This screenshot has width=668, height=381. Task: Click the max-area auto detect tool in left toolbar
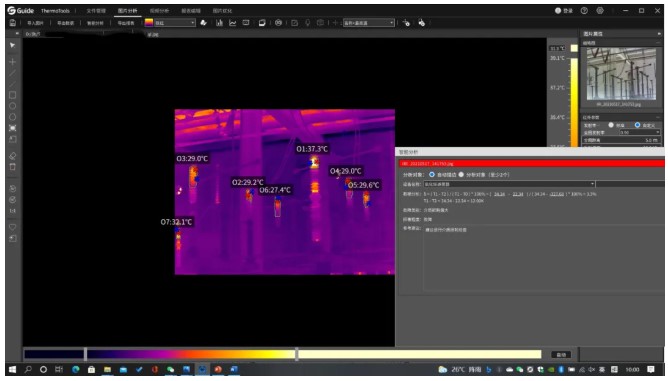[x=12, y=128]
